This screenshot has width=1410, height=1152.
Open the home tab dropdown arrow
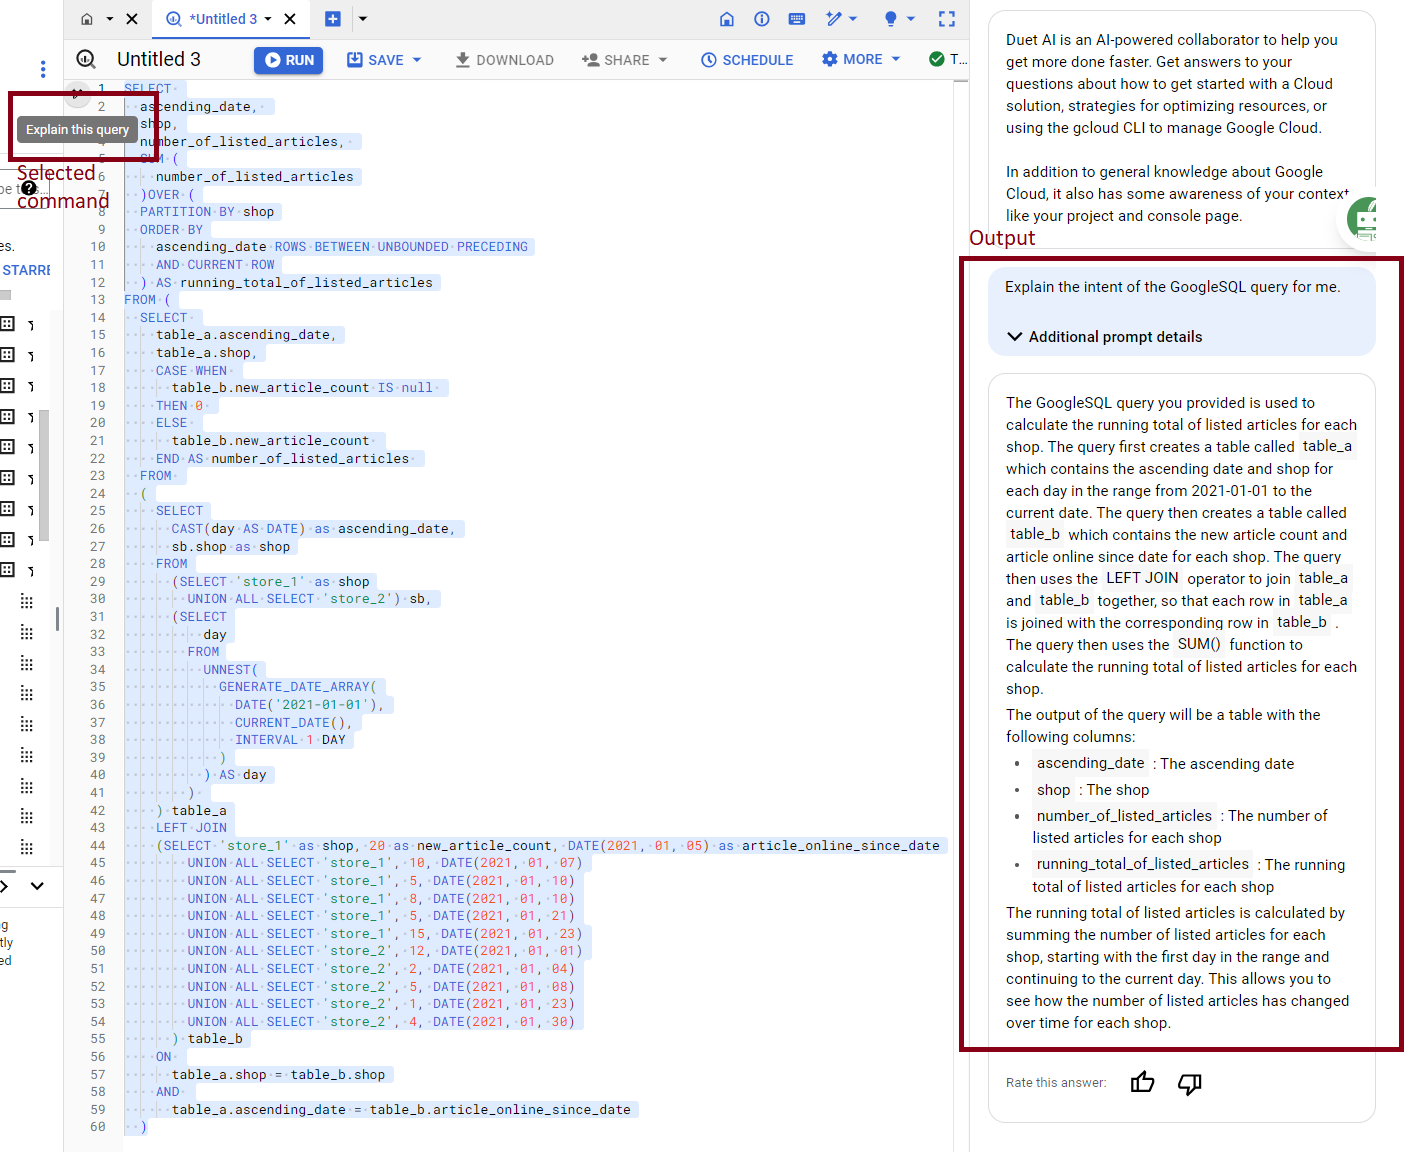[x=110, y=19]
